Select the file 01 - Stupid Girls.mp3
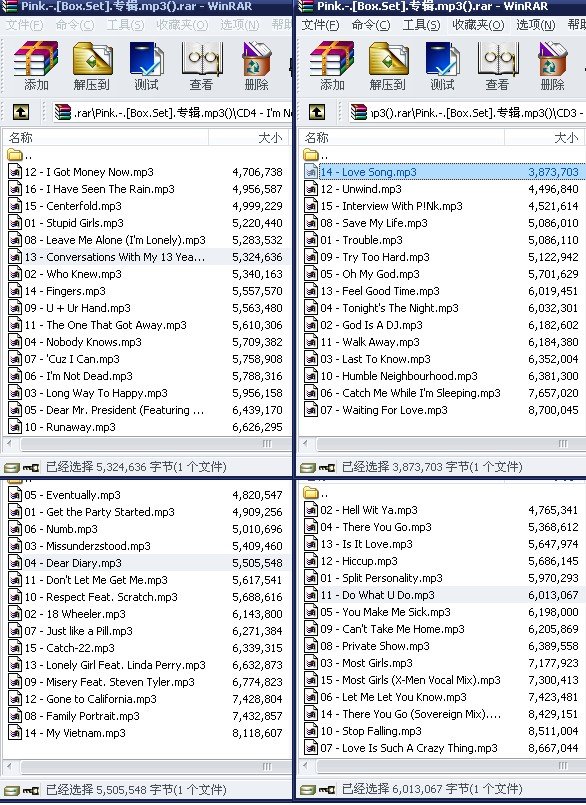Screen dimensions: 586x805 [x=74, y=223]
